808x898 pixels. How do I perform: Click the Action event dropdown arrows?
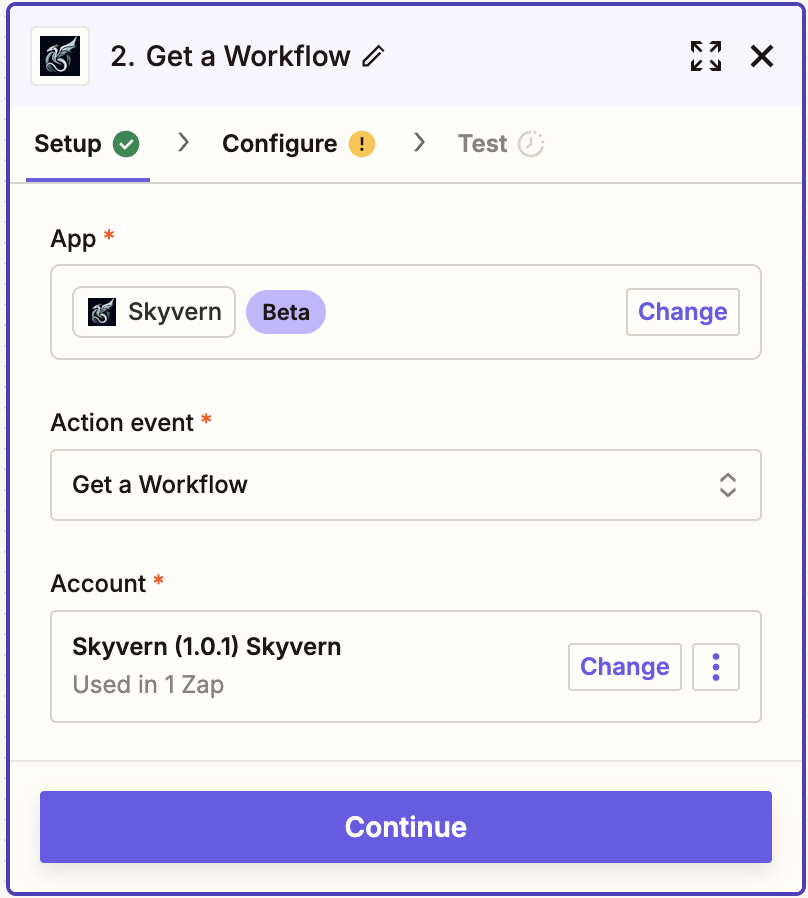click(728, 485)
